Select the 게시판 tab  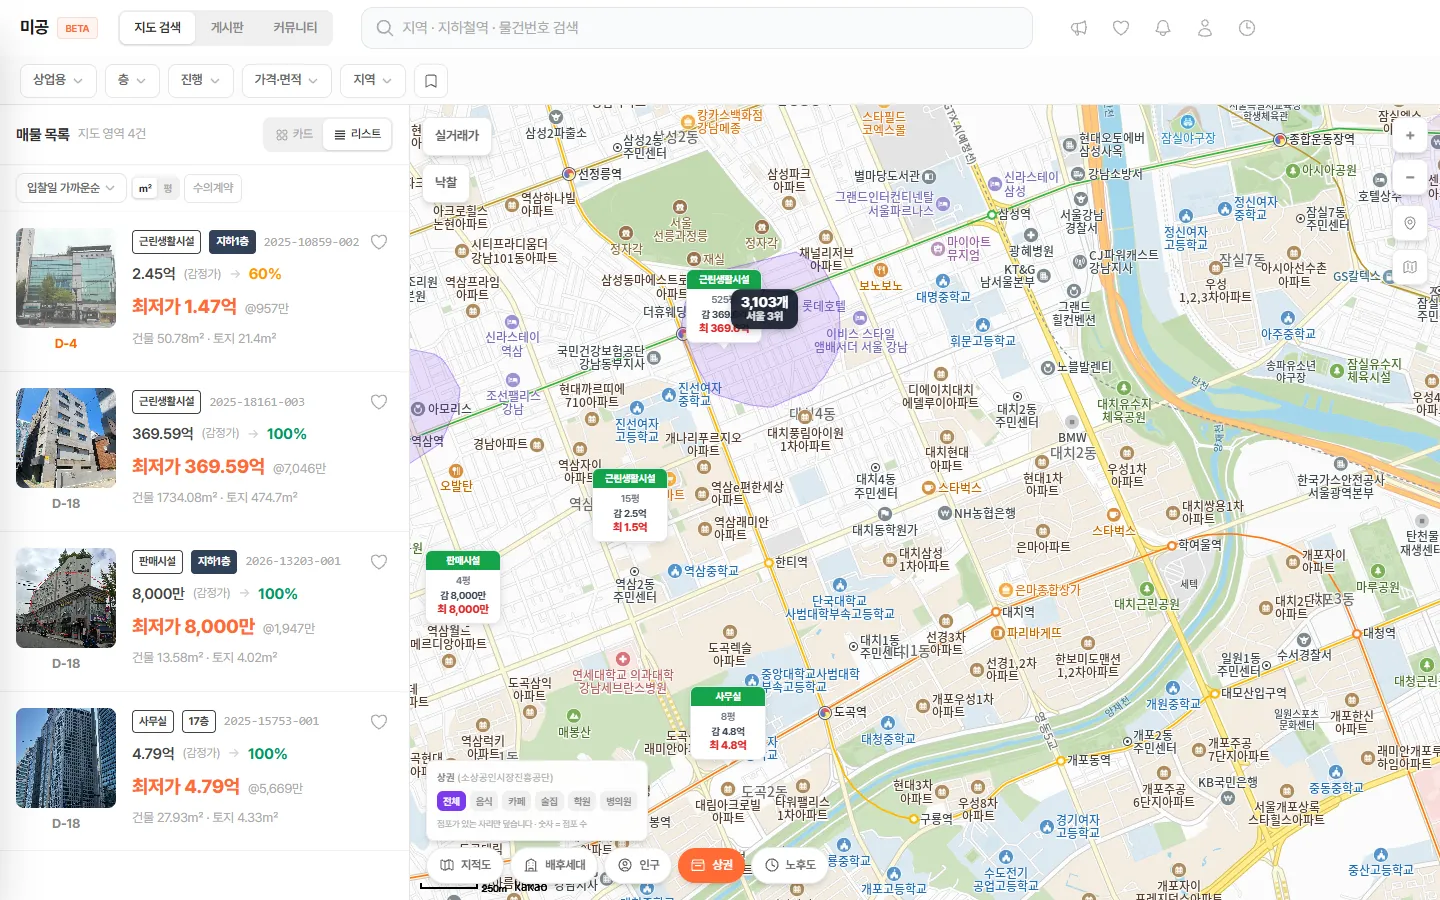[x=227, y=28]
